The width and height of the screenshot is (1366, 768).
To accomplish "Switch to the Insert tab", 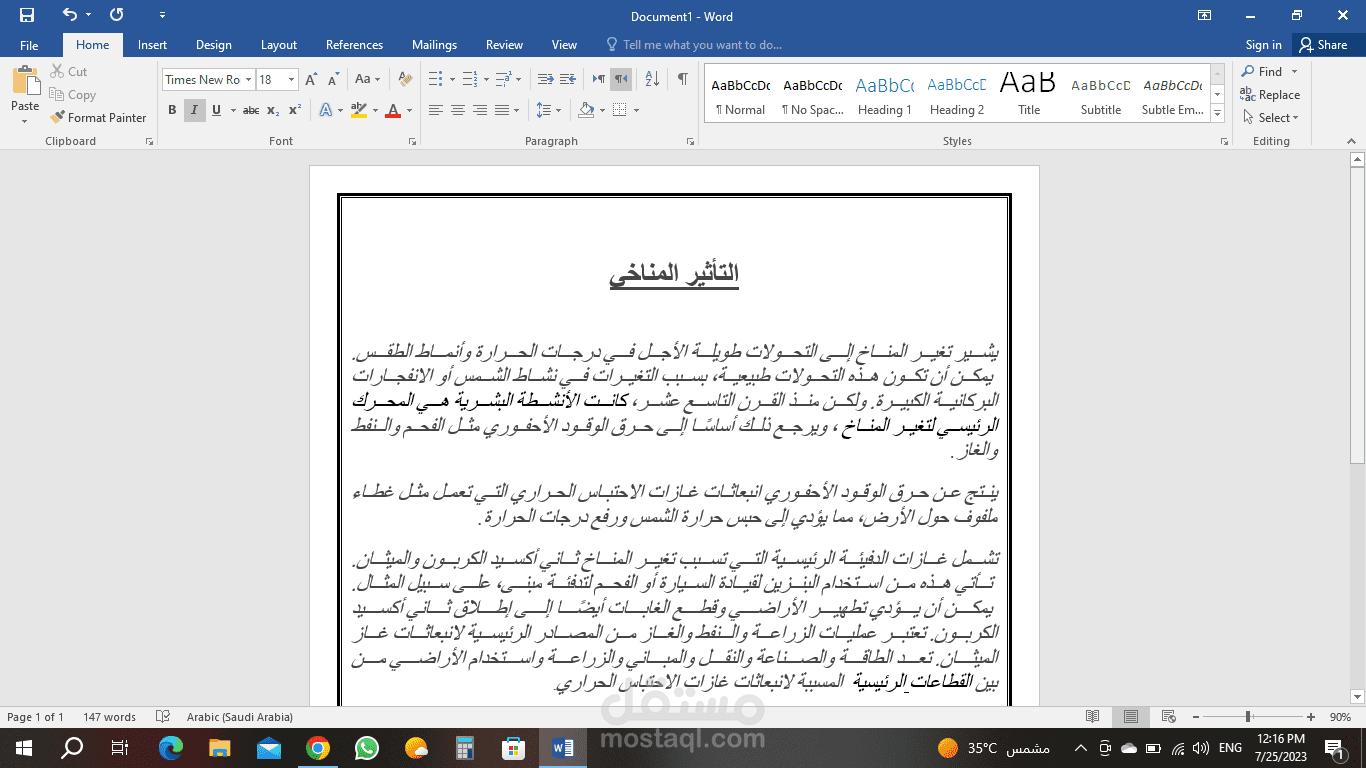I will coord(152,45).
